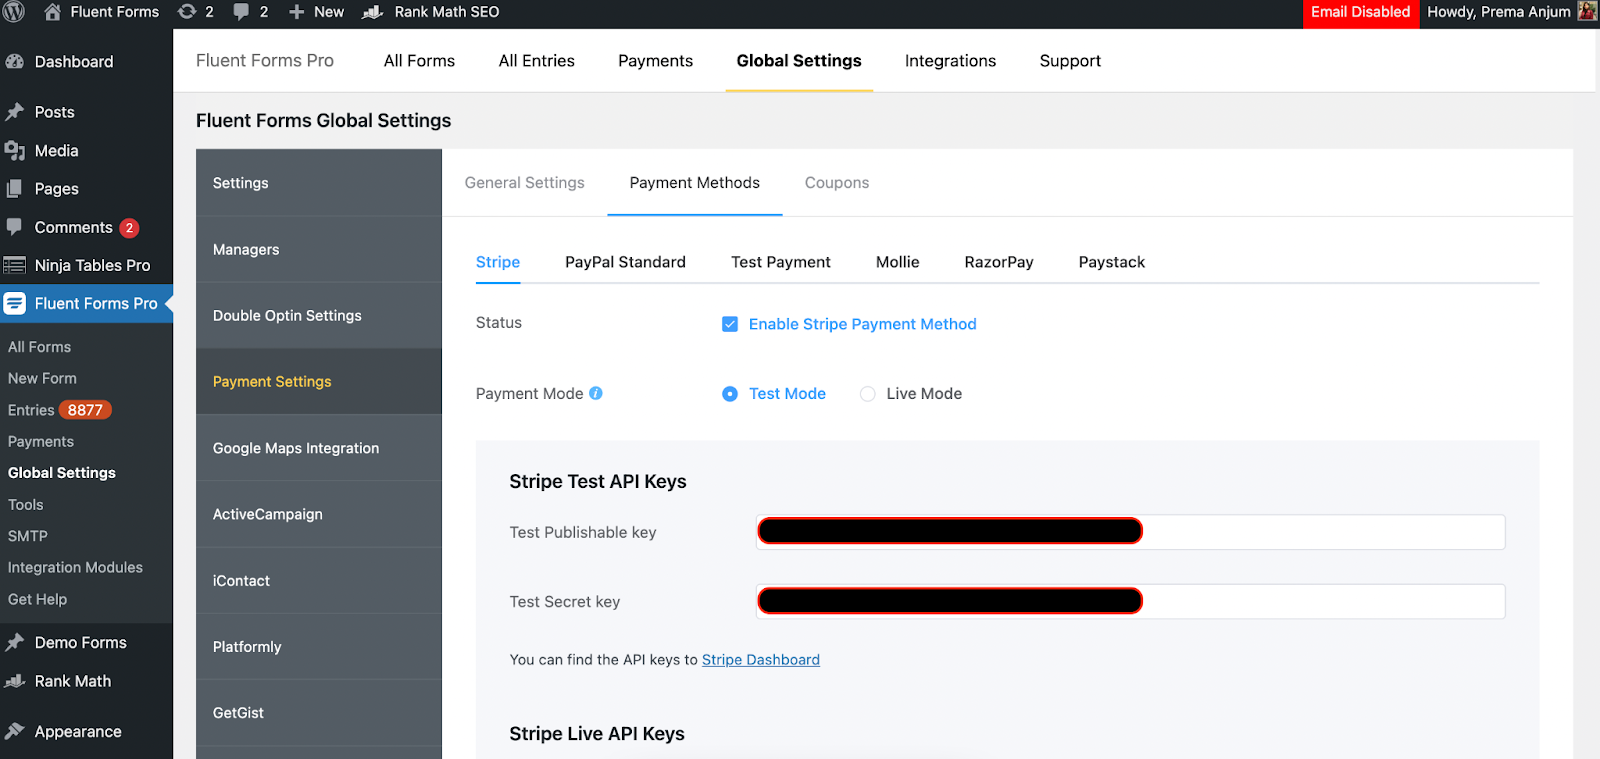Open SMTP in WordPress submenu
Screen dimensions: 1600x759
coord(28,536)
